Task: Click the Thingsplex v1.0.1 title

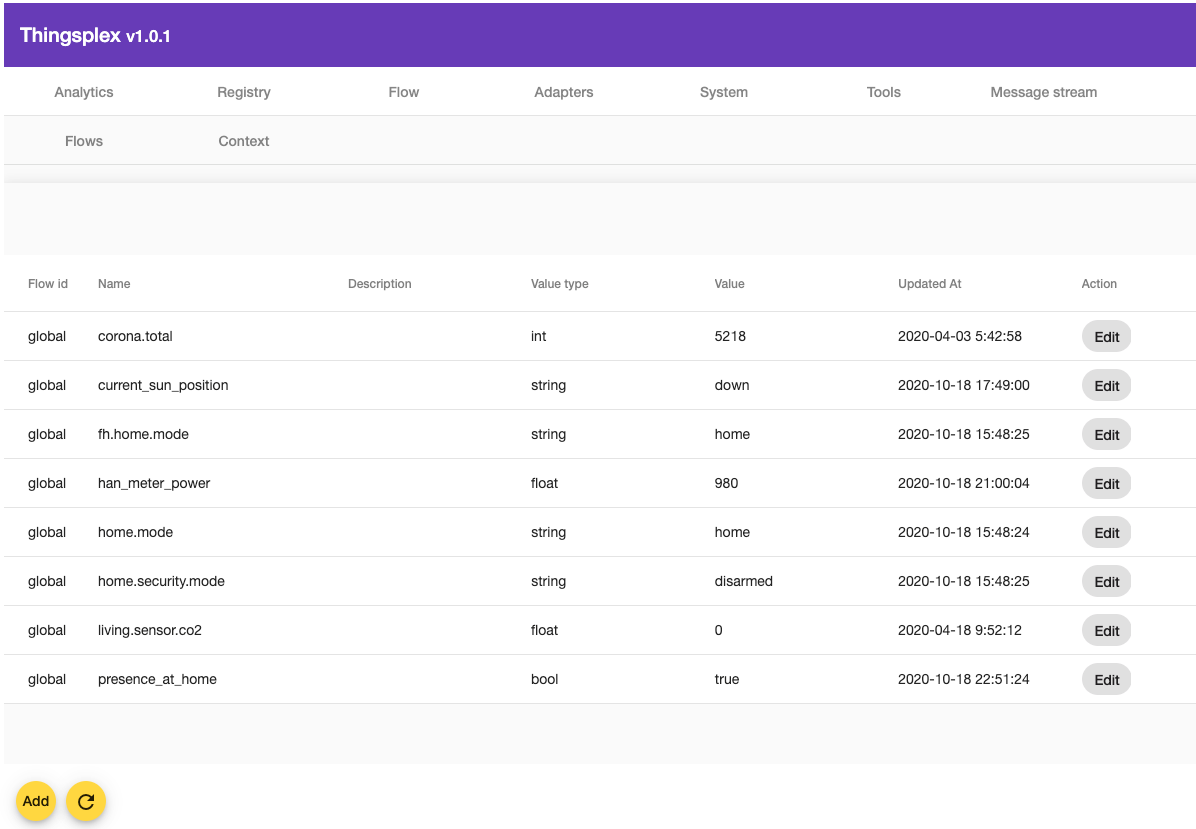Action: [x=95, y=36]
